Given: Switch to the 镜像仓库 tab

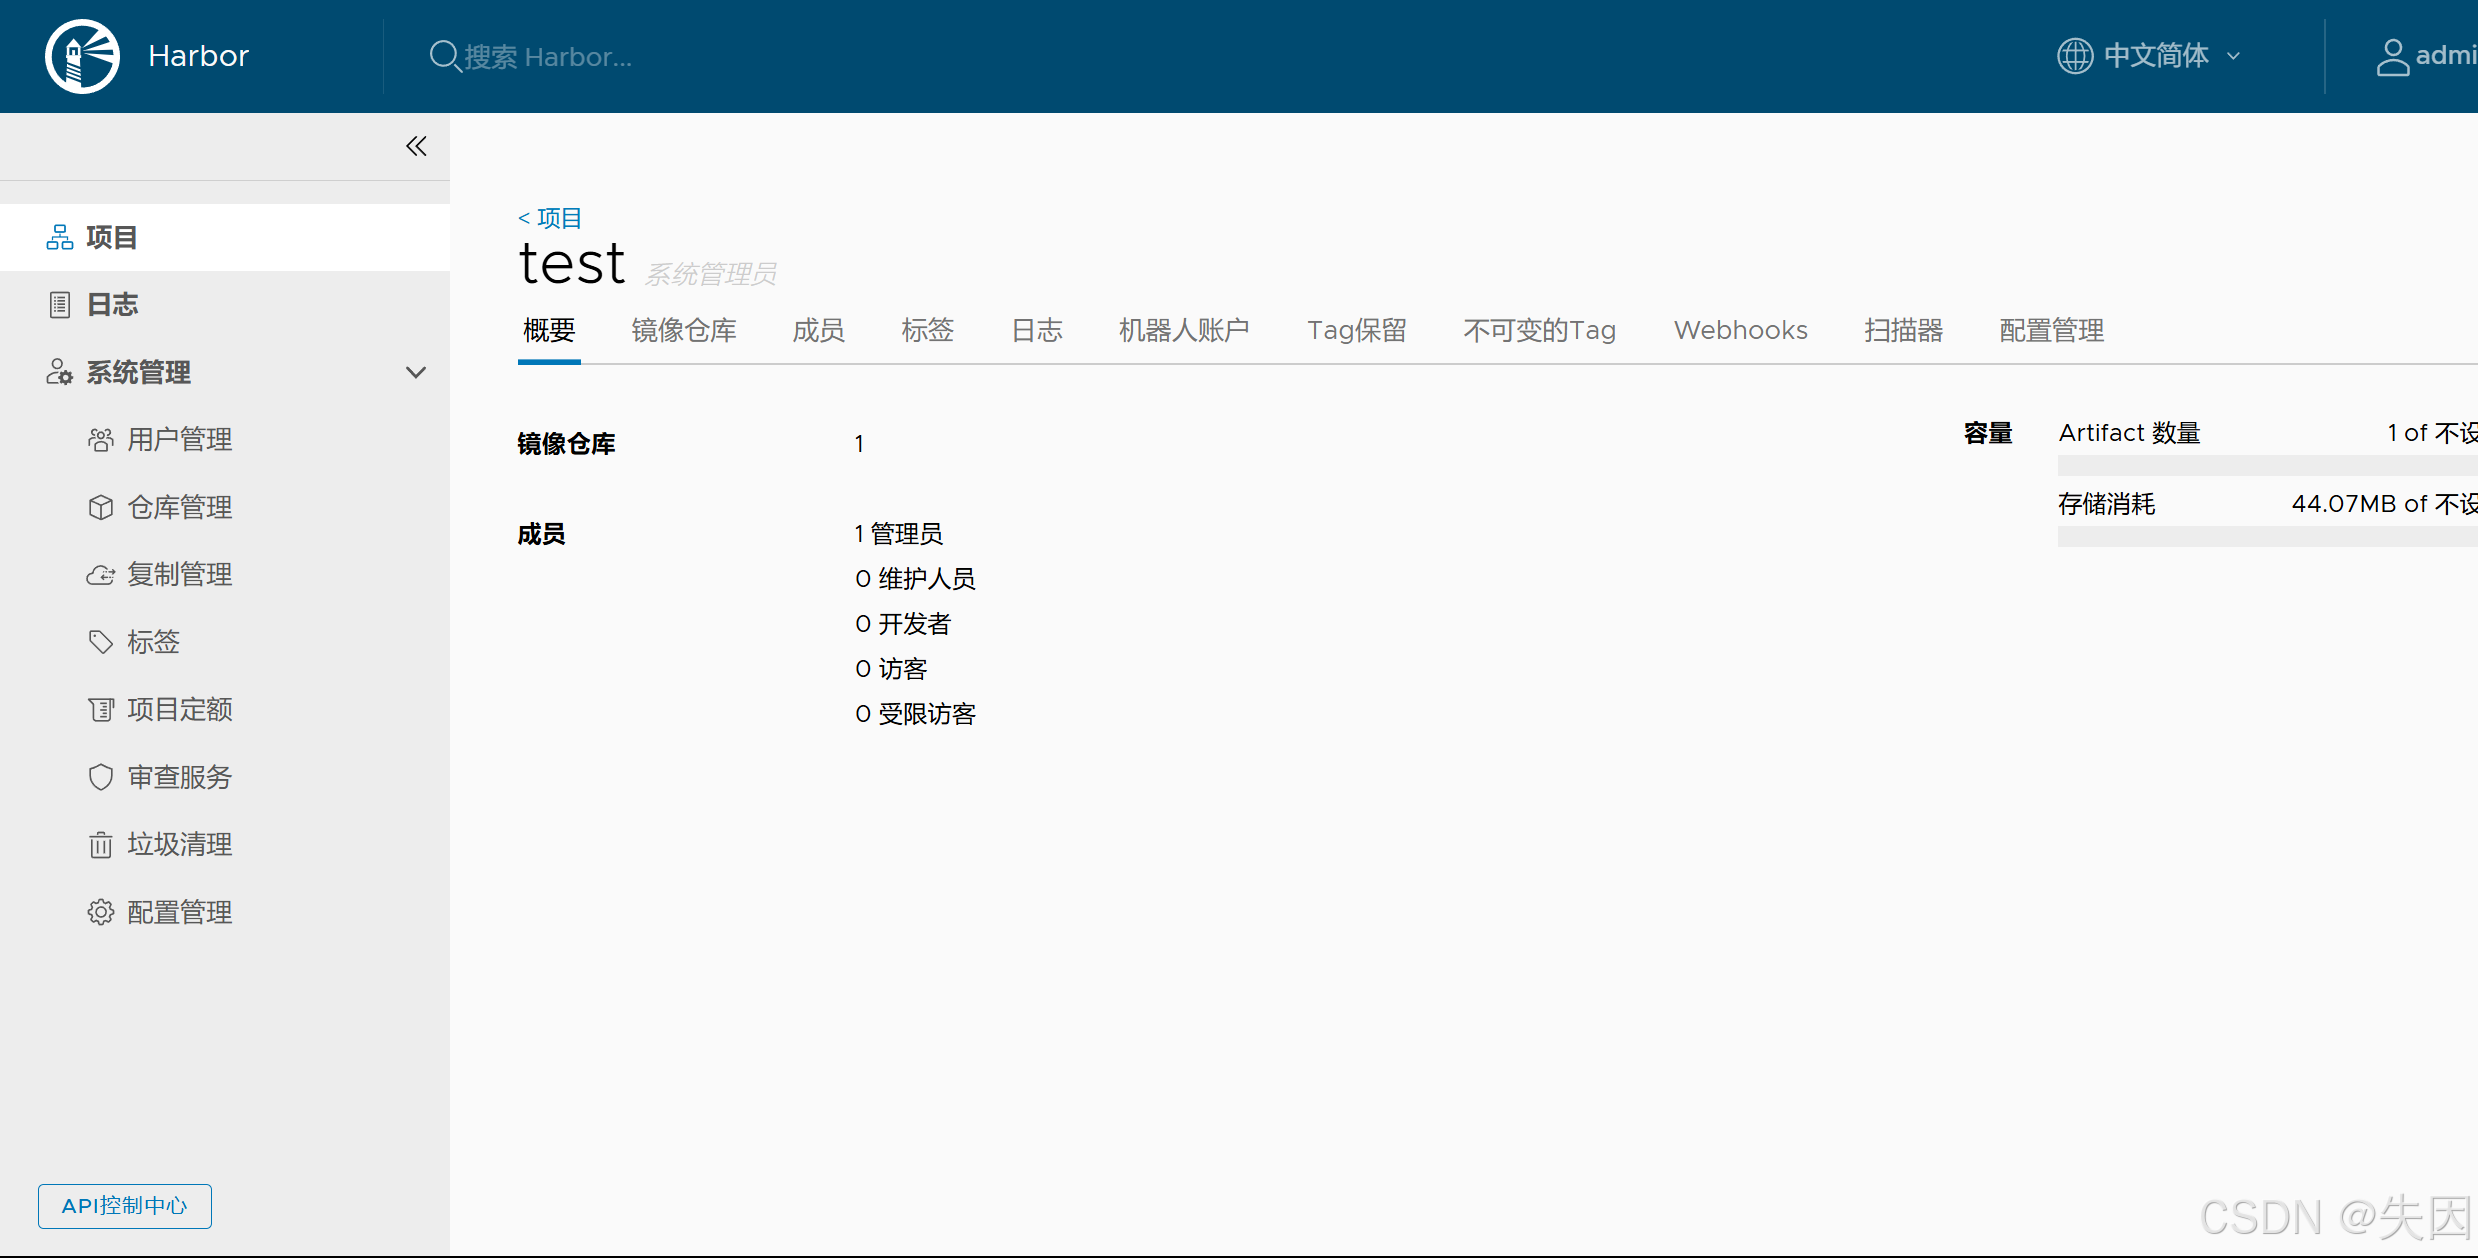Looking at the screenshot, I should coord(684,331).
